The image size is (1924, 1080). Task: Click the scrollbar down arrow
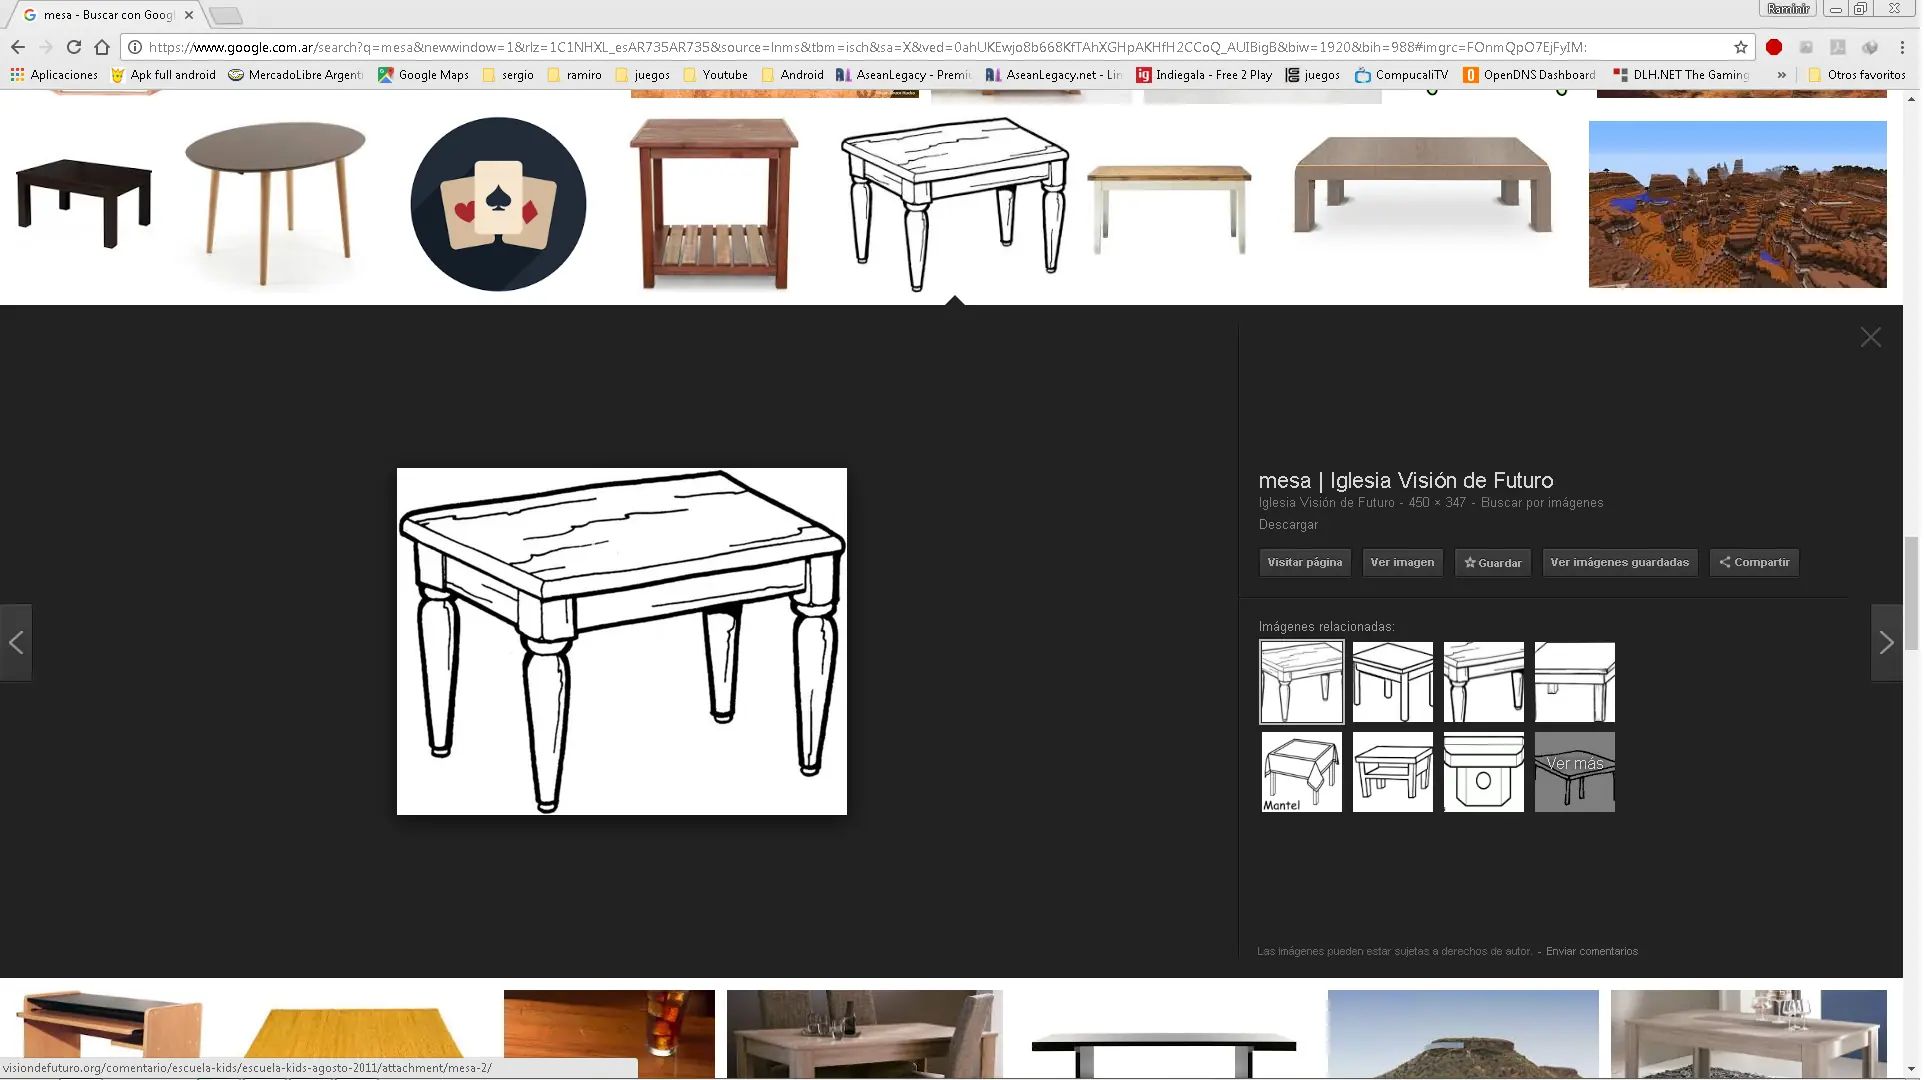click(x=1911, y=1069)
